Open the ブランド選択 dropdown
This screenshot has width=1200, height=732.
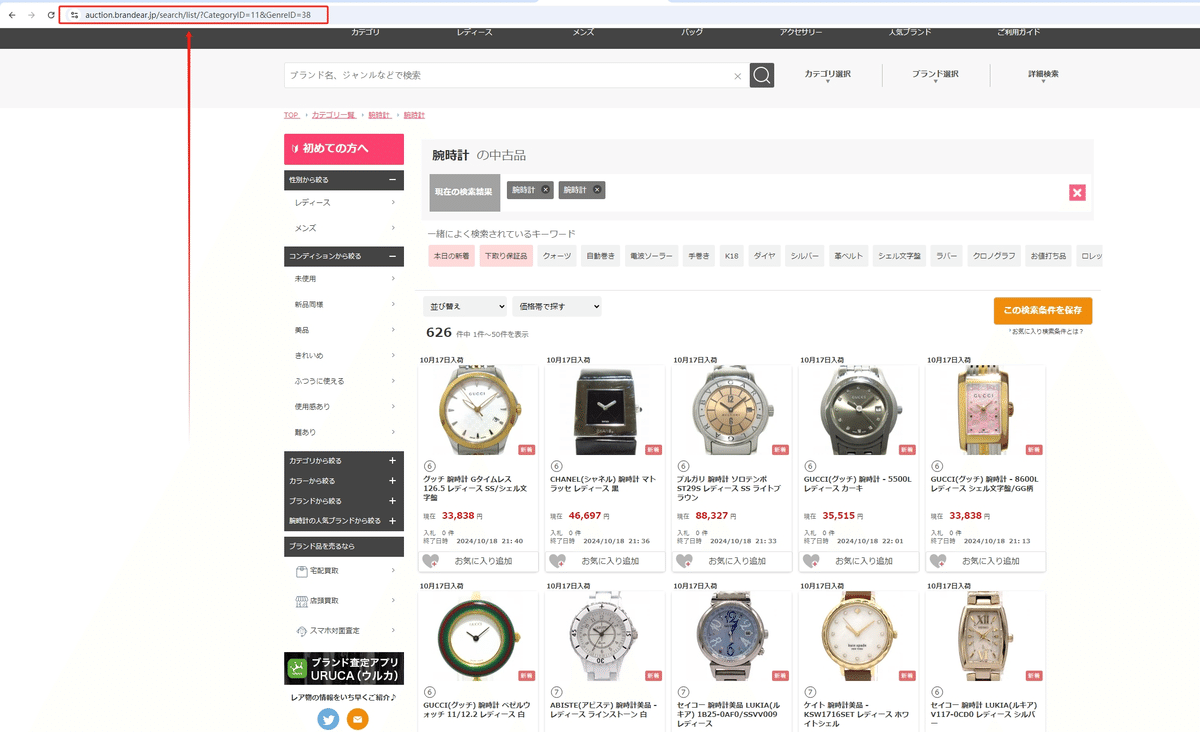point(935,75)
